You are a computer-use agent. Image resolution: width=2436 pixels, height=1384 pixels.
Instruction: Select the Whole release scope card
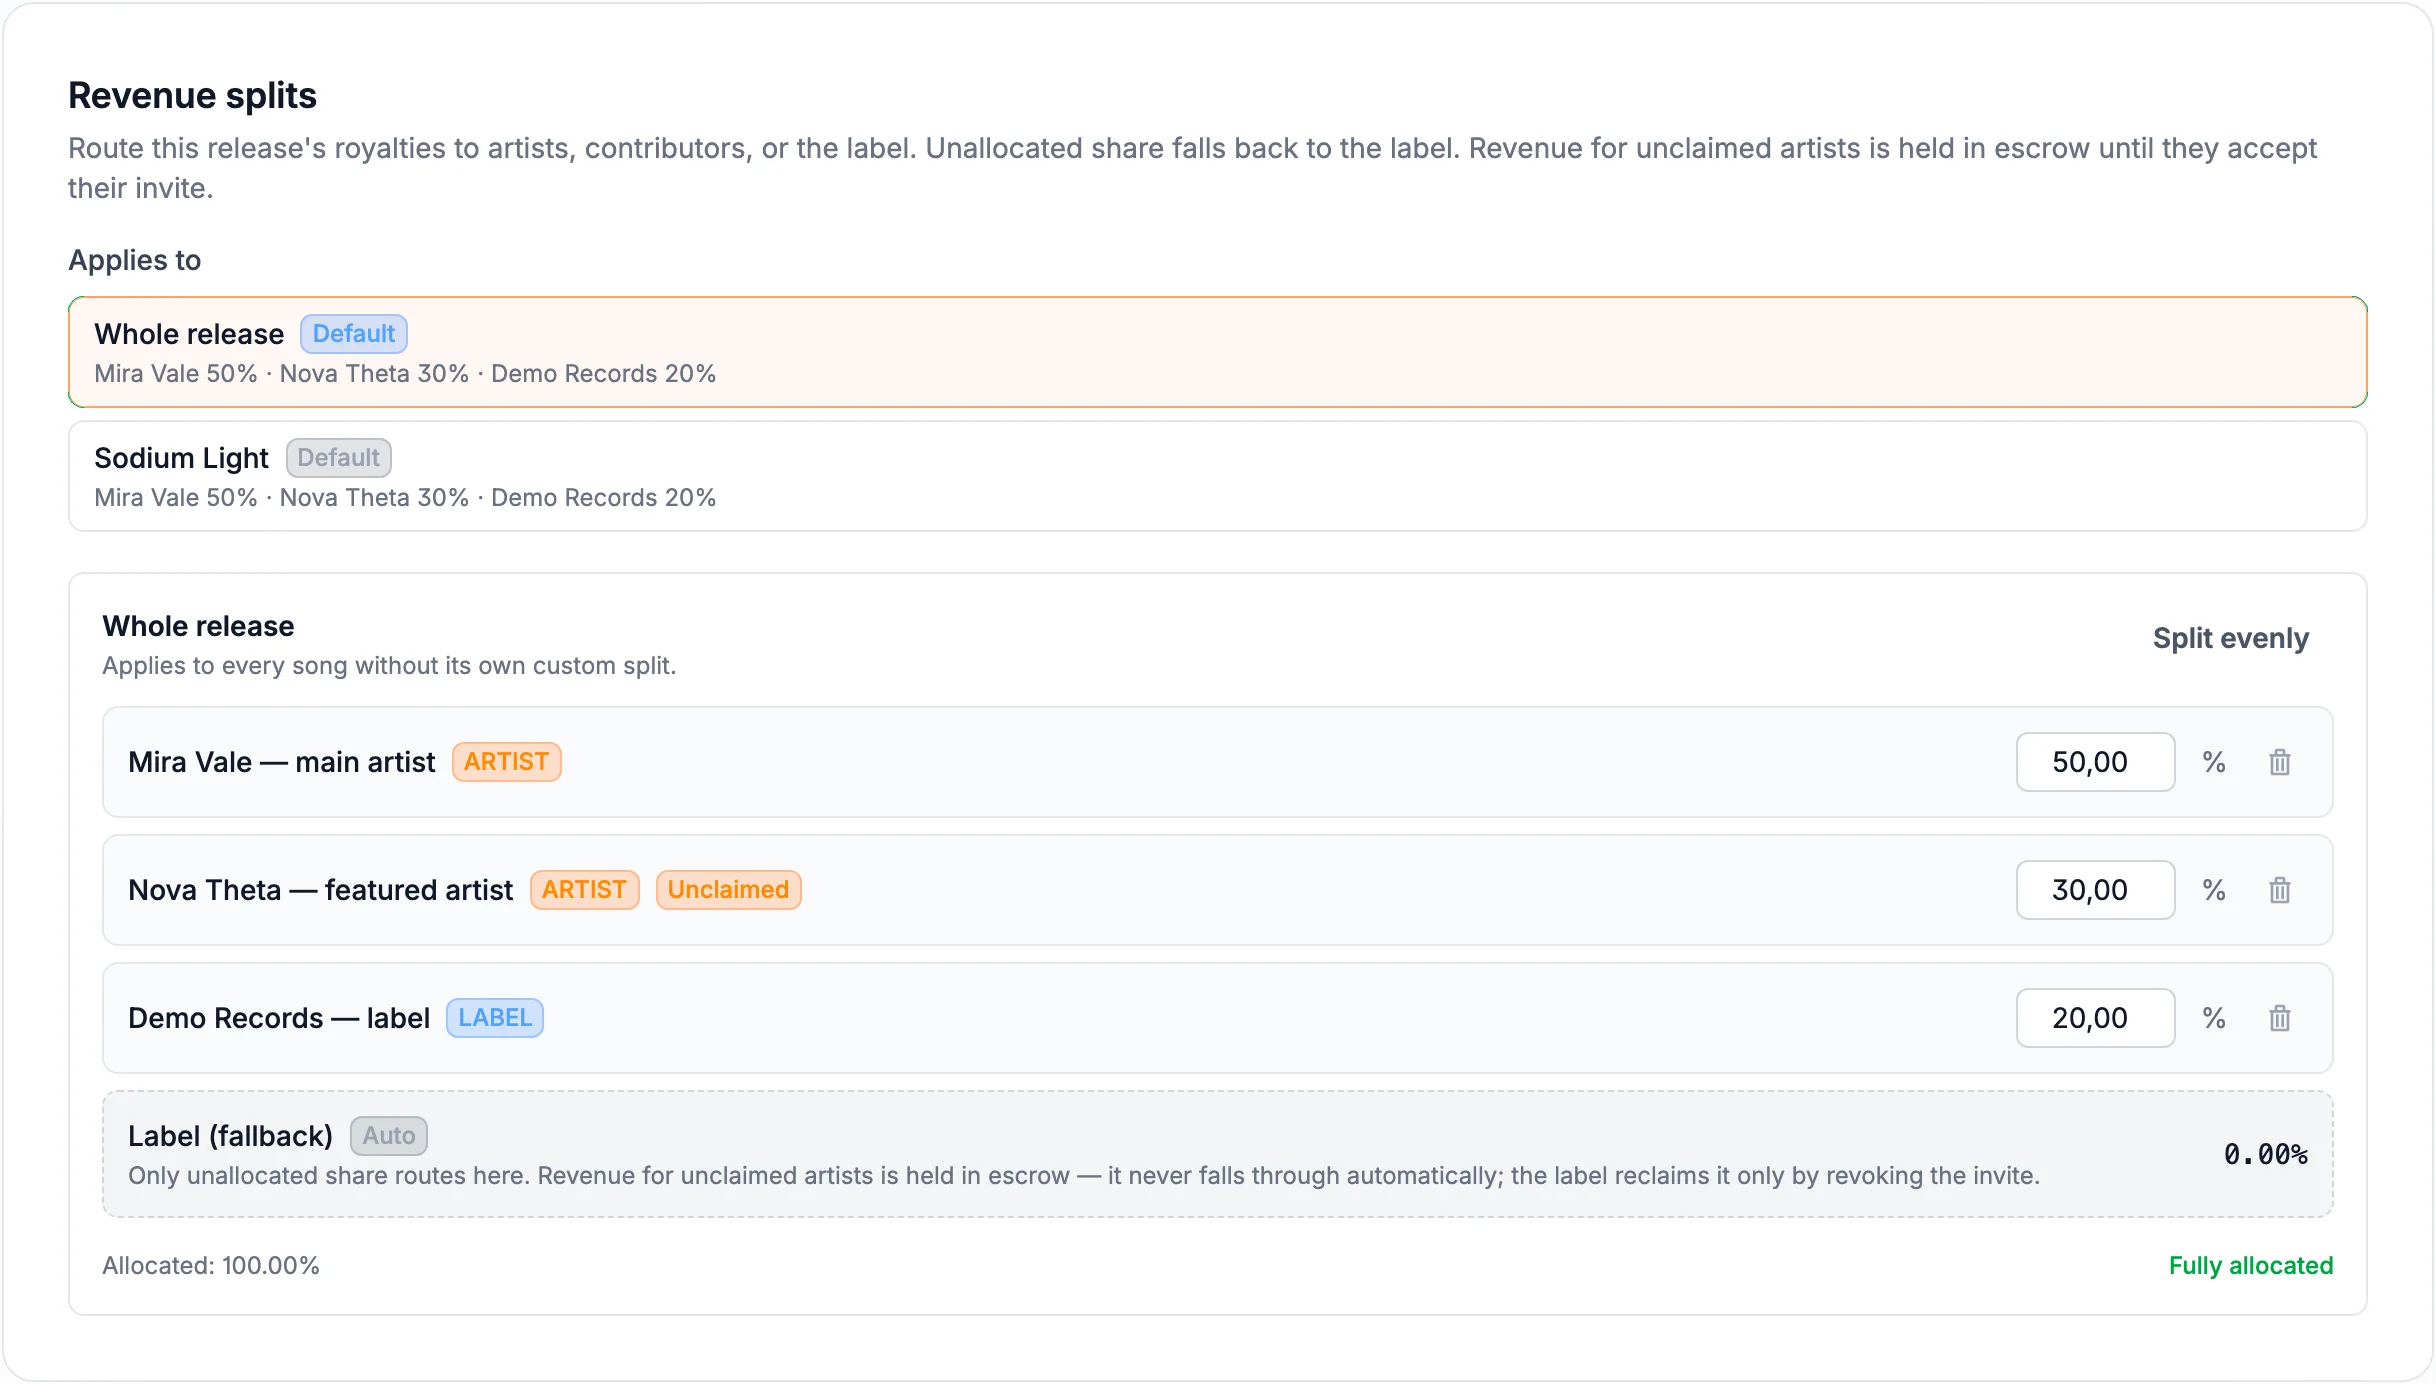coord(1217,352)
